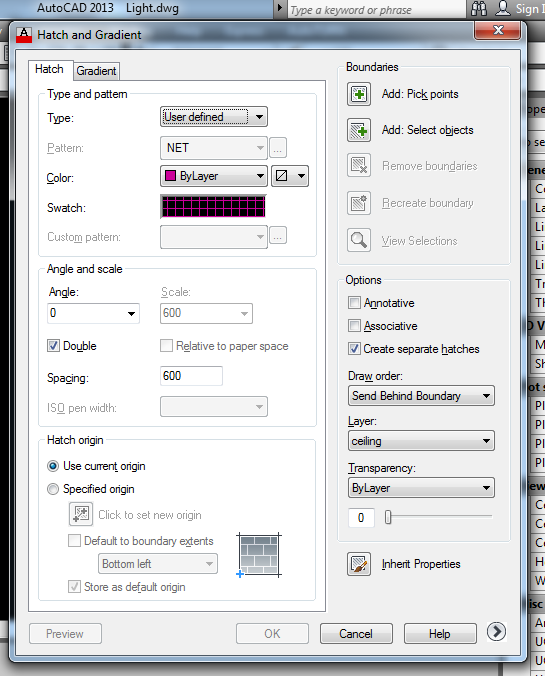Open the Bottom left origin dropdown
This screenshot has height=676, width=545.
pyautogui.click(x=158, y=564)
